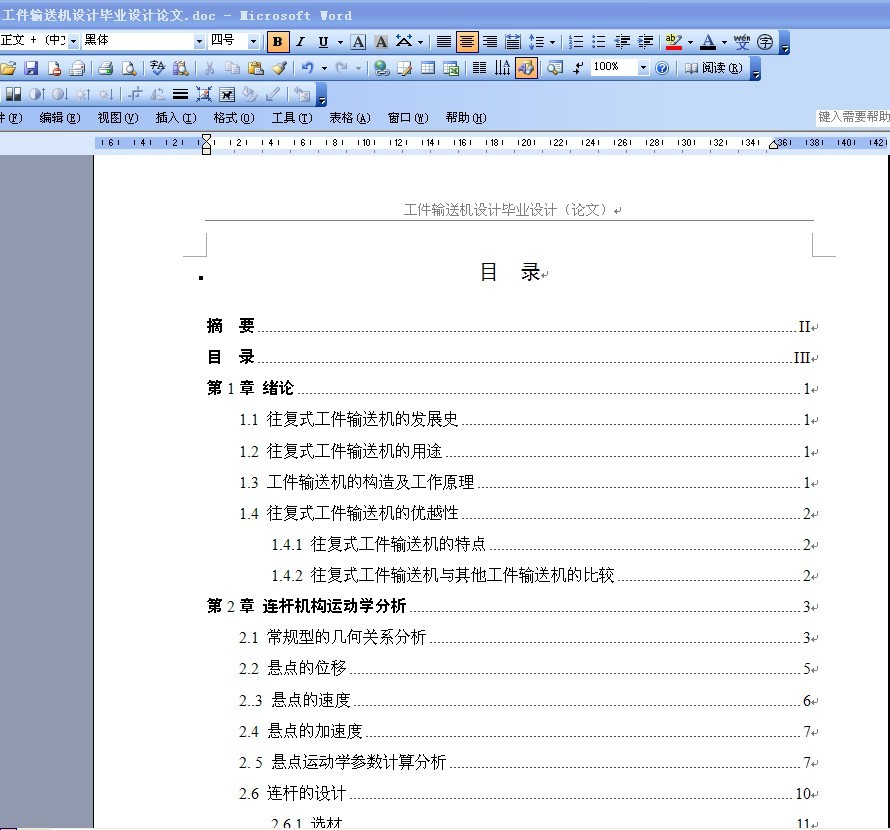The image size is (890, 830).
Task: Click the picture Color control icon
Action: click(x=13, y=94)
